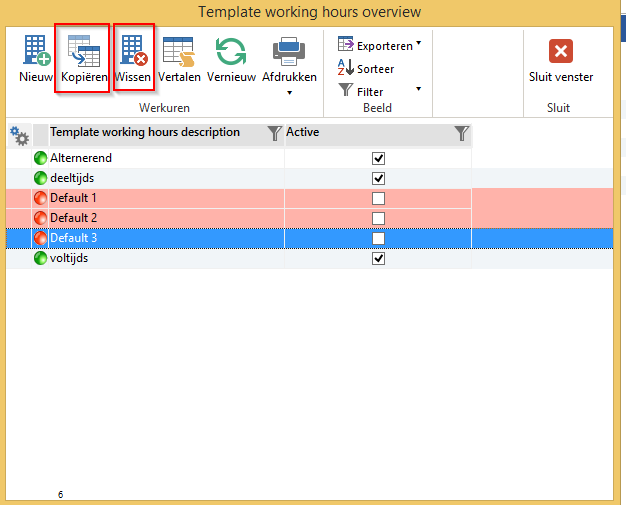626x505 pixels.
Task: Select the Default 2 row
Action: click(150, 218)
